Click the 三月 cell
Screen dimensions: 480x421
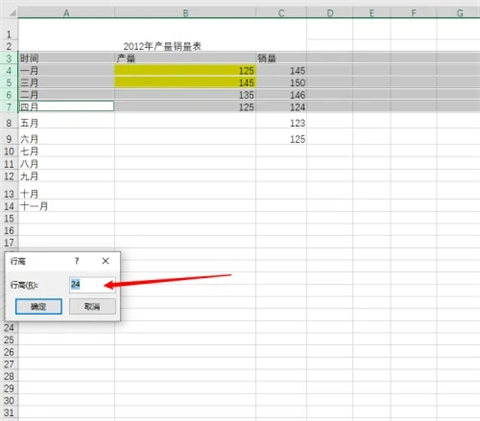[x=66, y=83]
